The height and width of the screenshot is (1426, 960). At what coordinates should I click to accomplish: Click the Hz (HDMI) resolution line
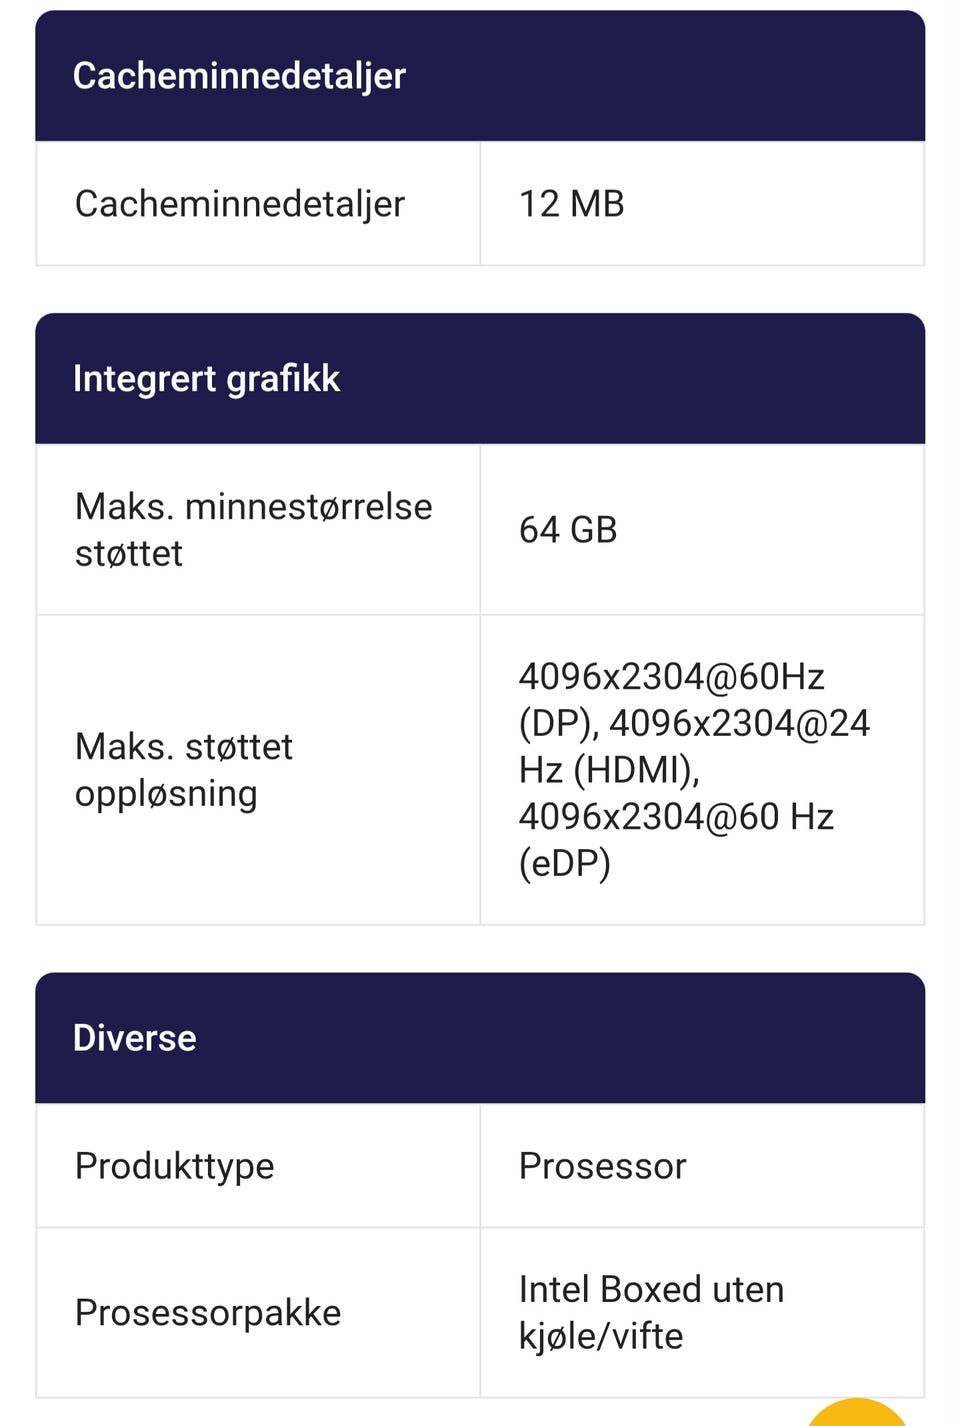609,770
